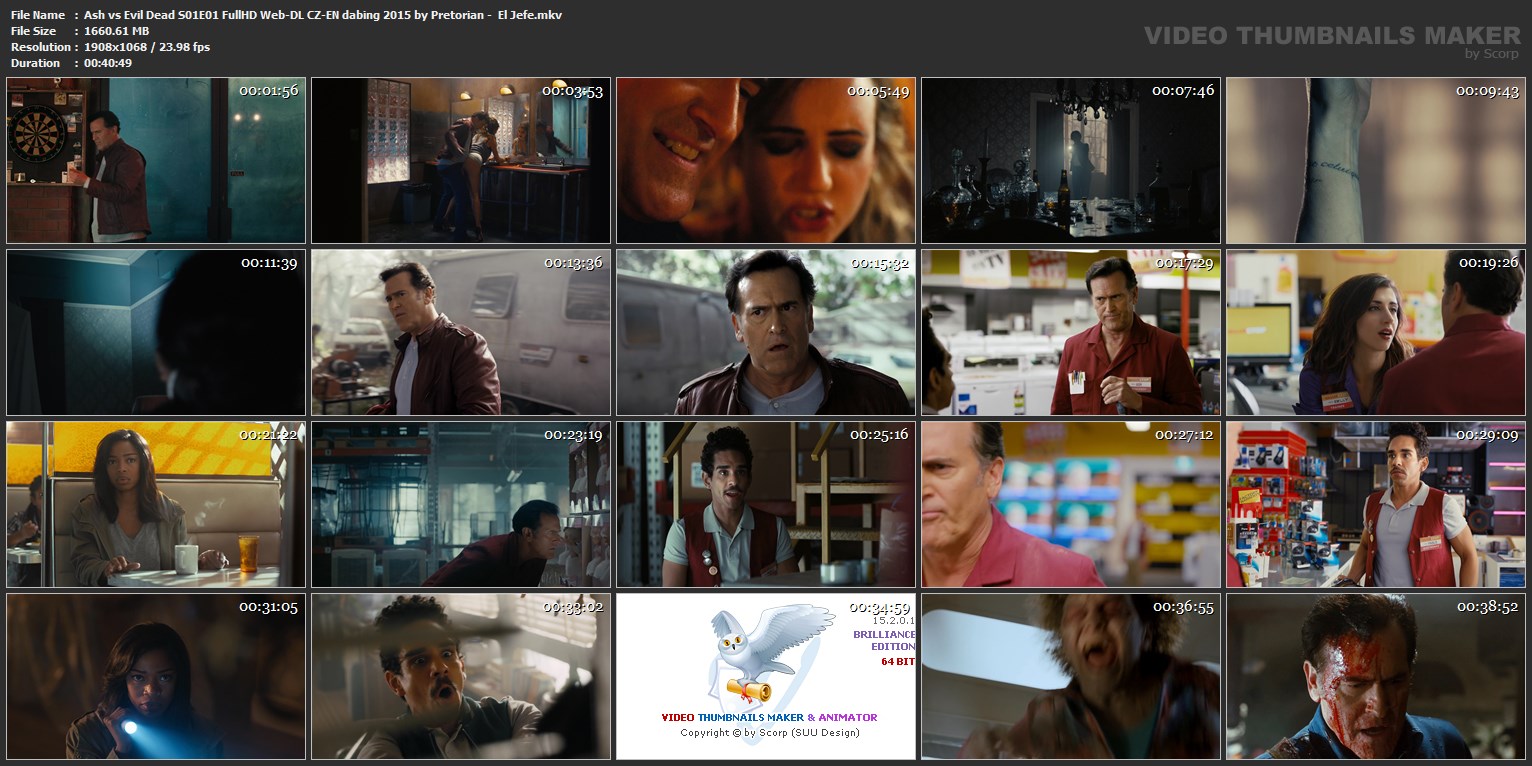Open the 00:36:55 screaming face thumbnail

click(1070, 677)
